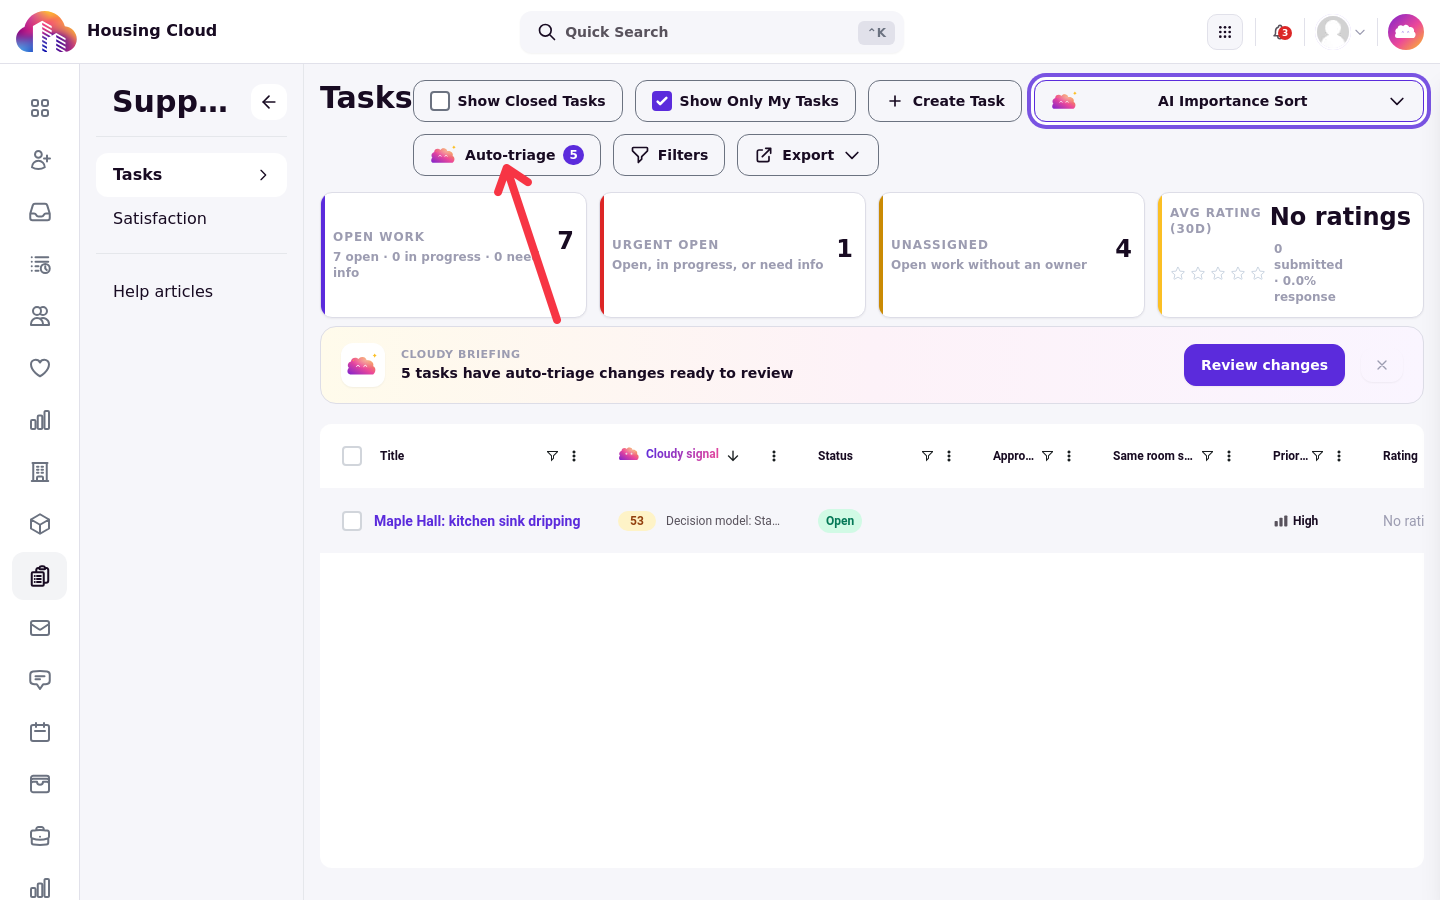
Task: Click the Create Task button
Action: coord(945,101)
